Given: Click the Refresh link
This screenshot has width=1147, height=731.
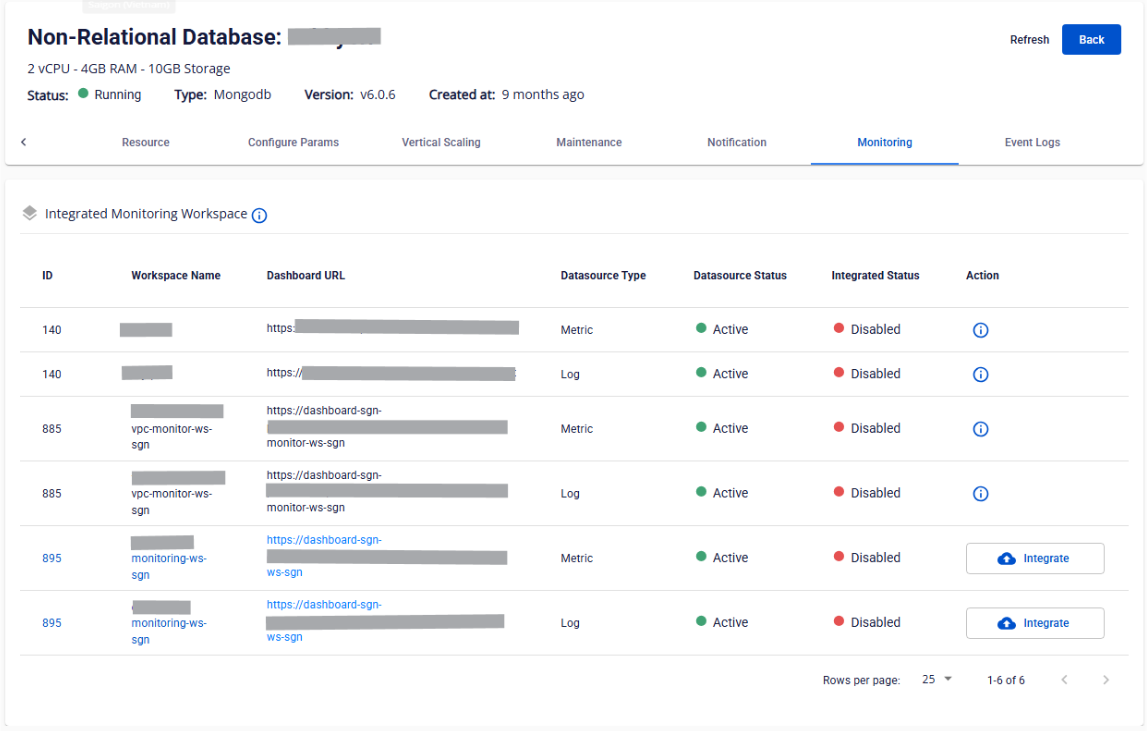Looking at the screenshot, I should [x=1029, y=40].
